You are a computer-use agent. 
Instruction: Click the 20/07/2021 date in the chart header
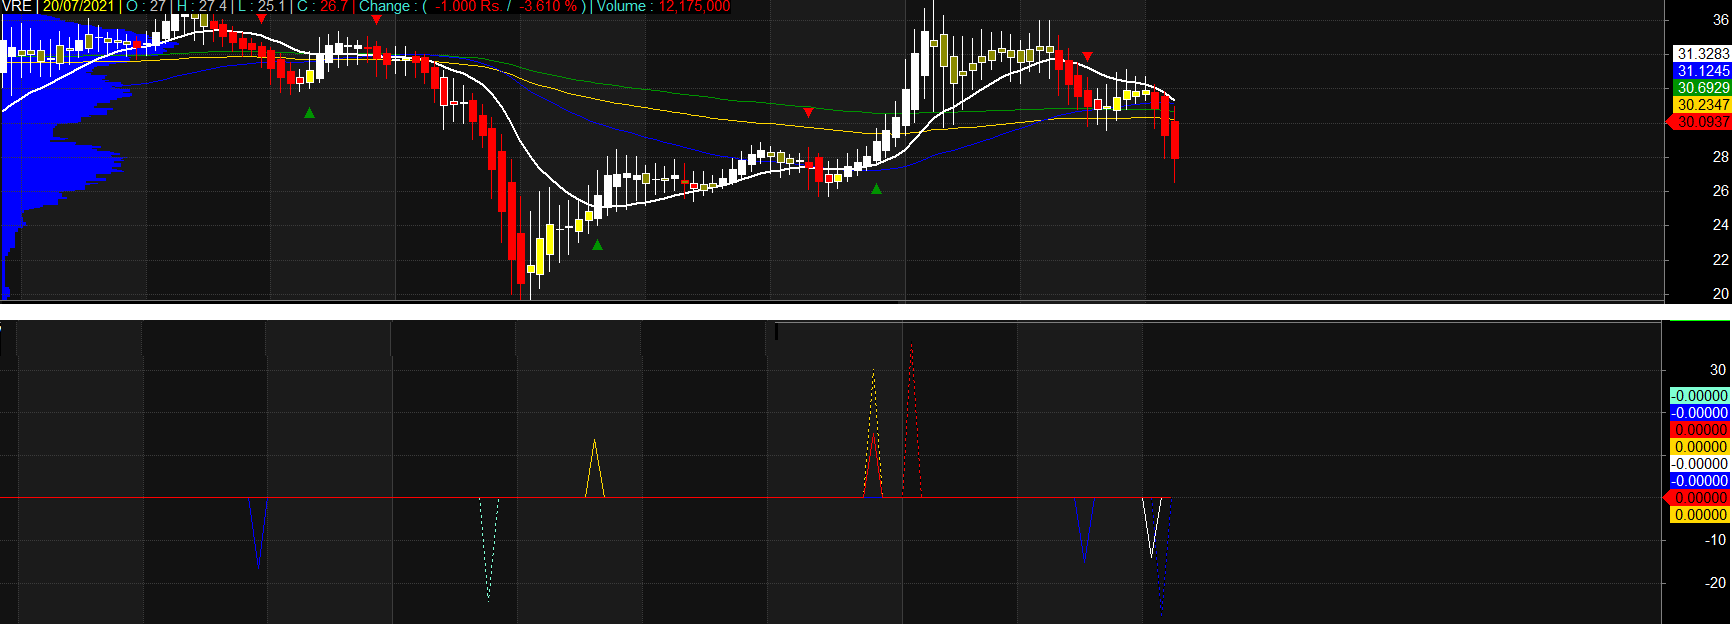78,6
